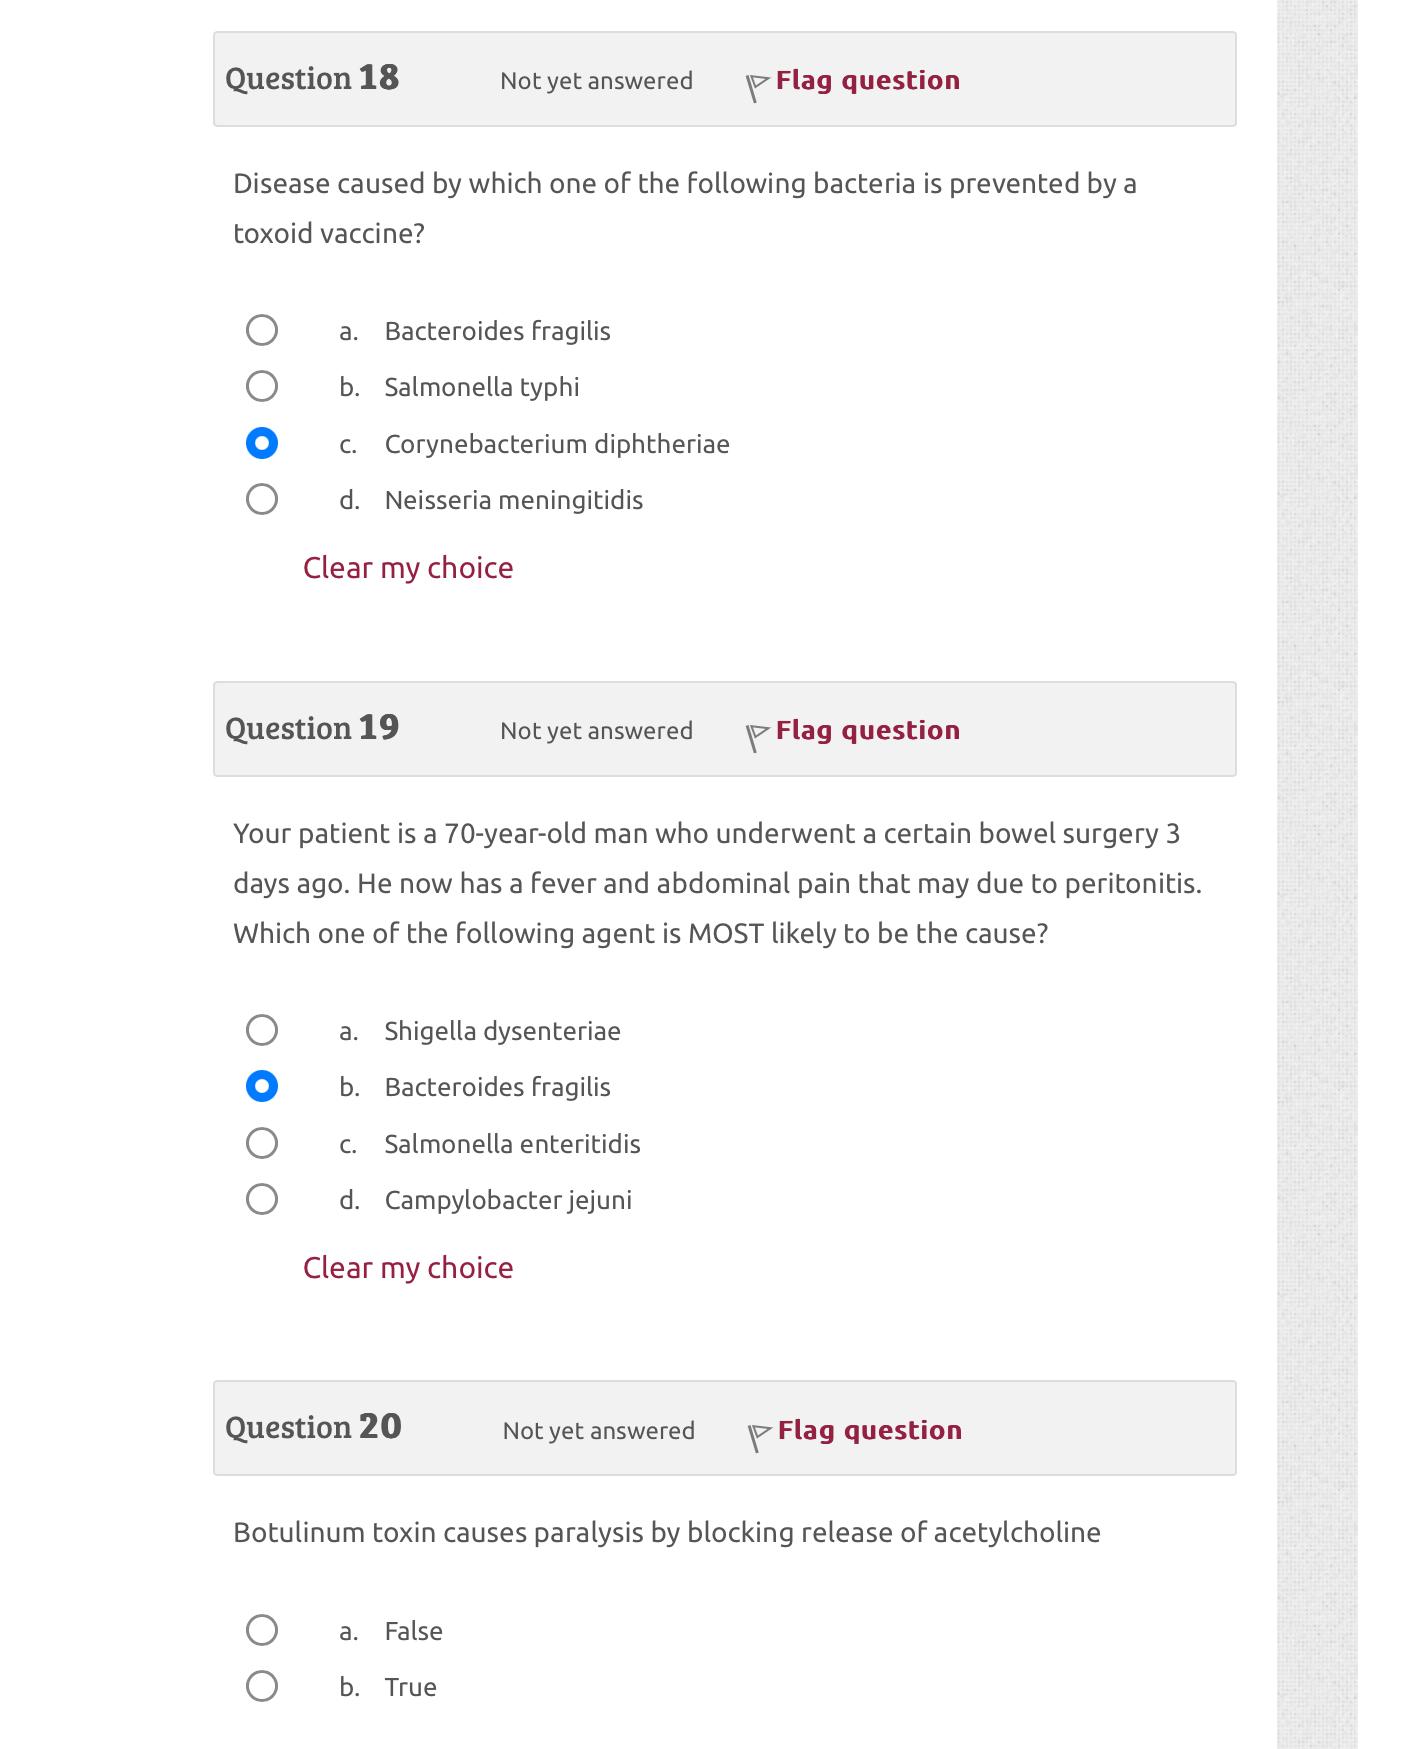Click the 'Not yet answered' status in Question 18
The width and height of the screenshot is (1407, 1749).
coord(596,81)
